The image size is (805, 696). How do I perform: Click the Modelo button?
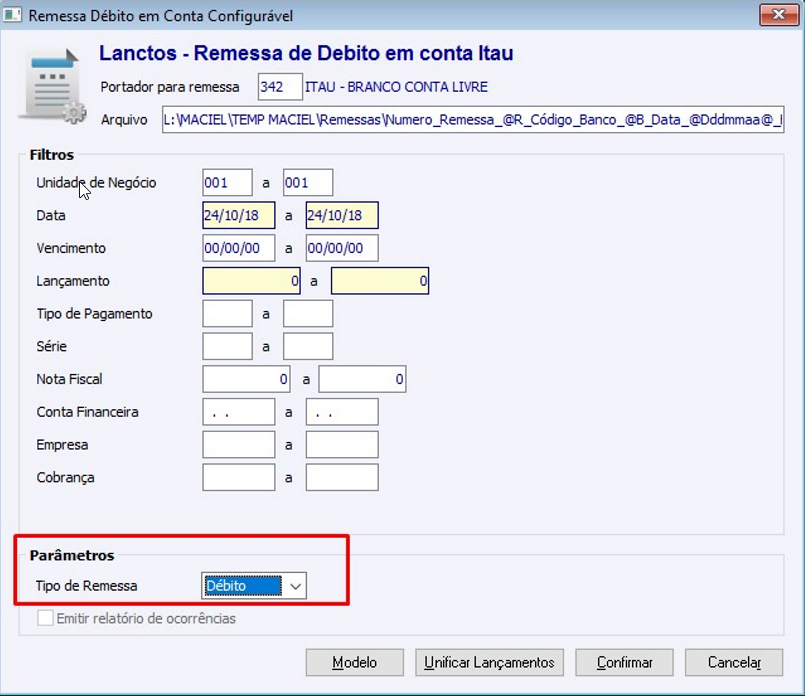[354, 662]
